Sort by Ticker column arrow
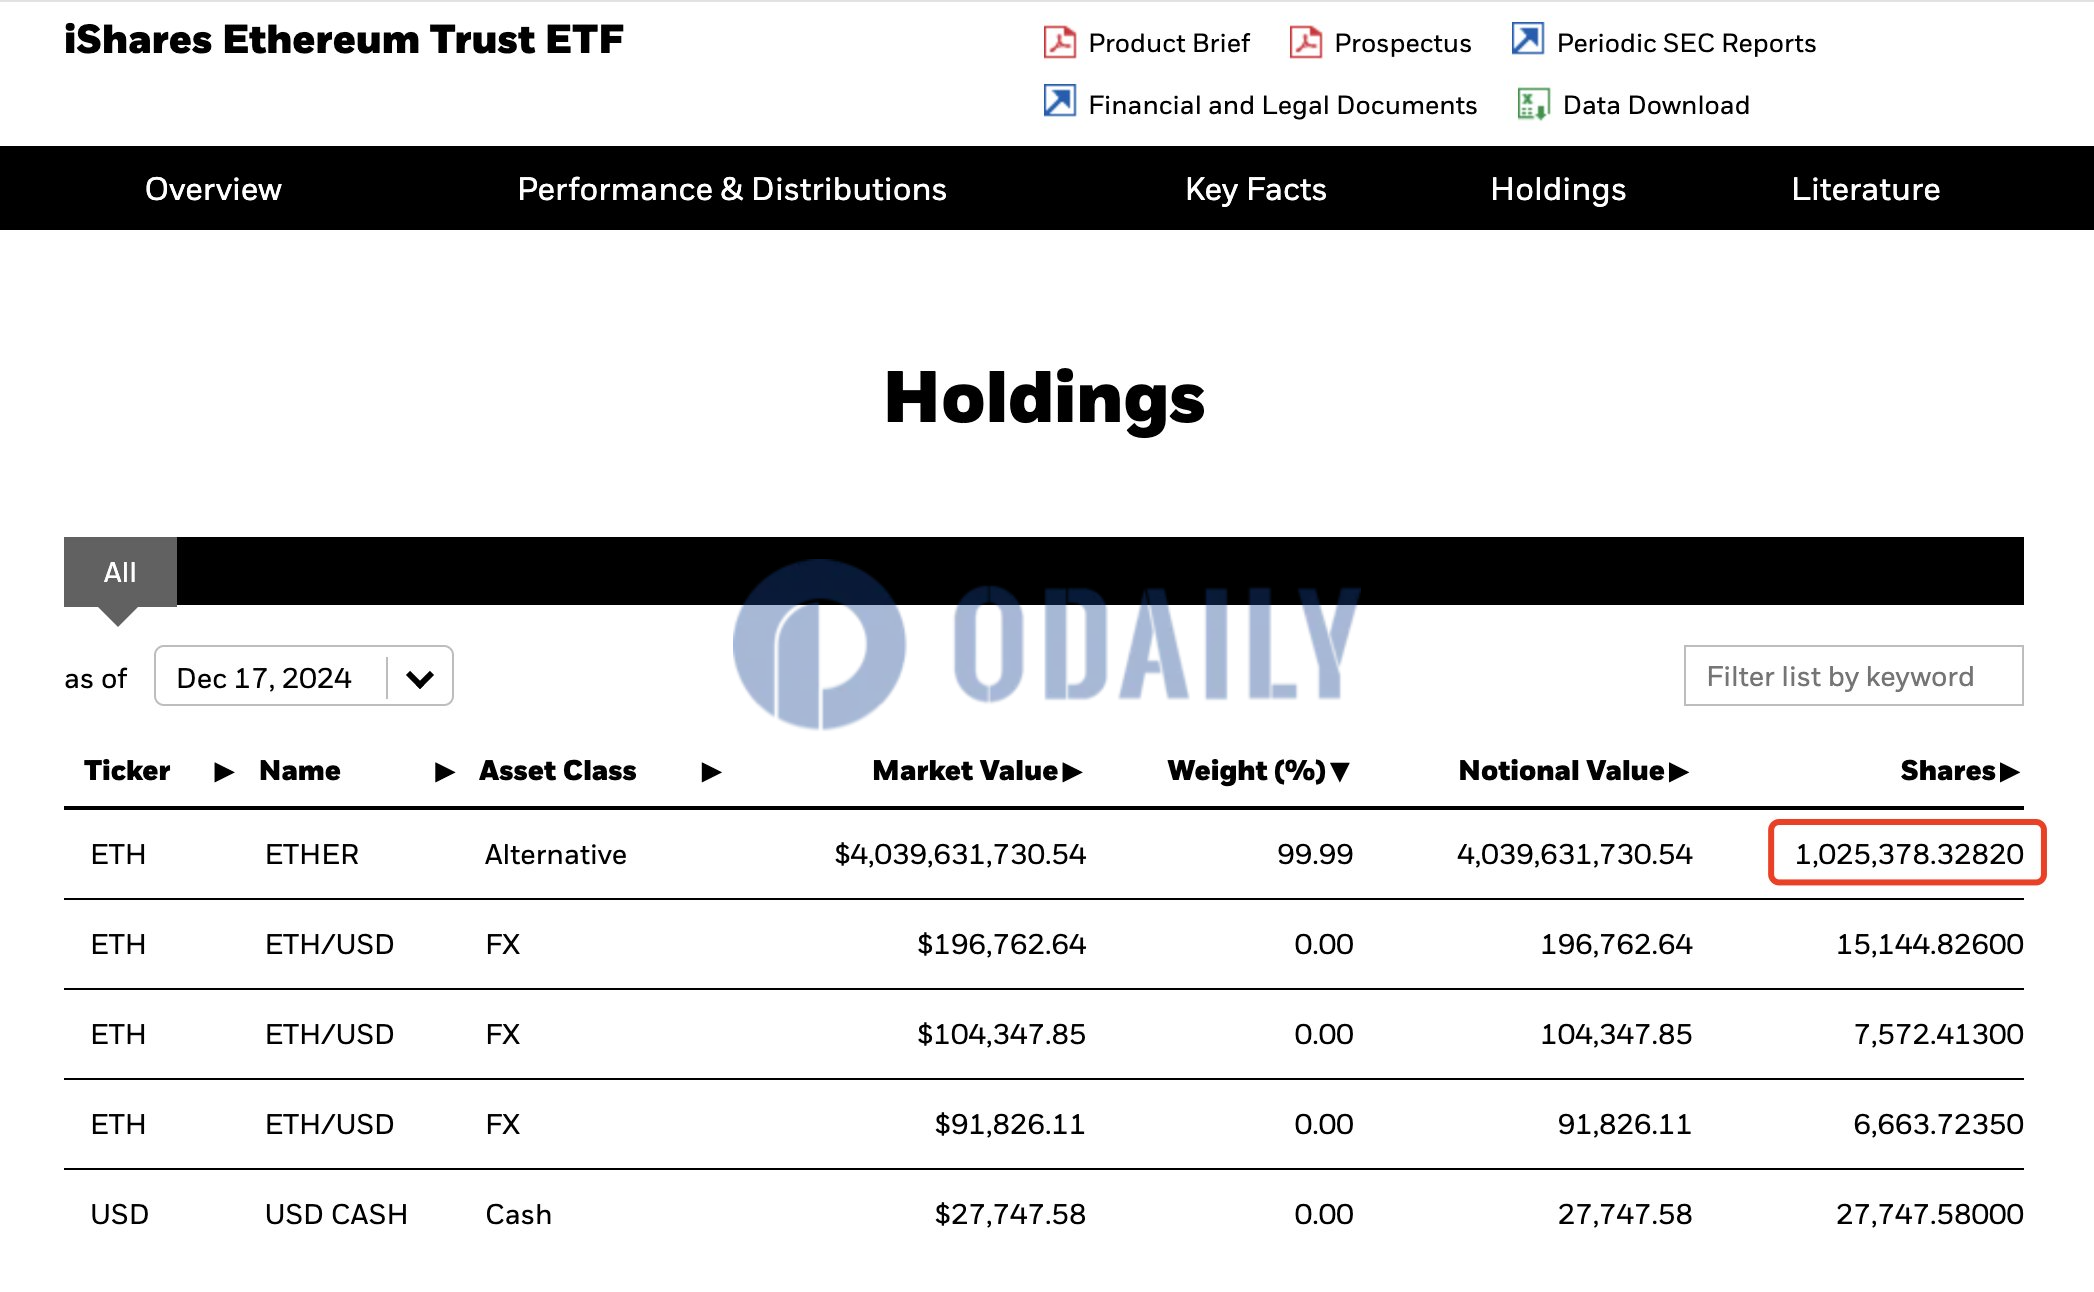Screen dimensions: 2094x1292 pos(224,772)
